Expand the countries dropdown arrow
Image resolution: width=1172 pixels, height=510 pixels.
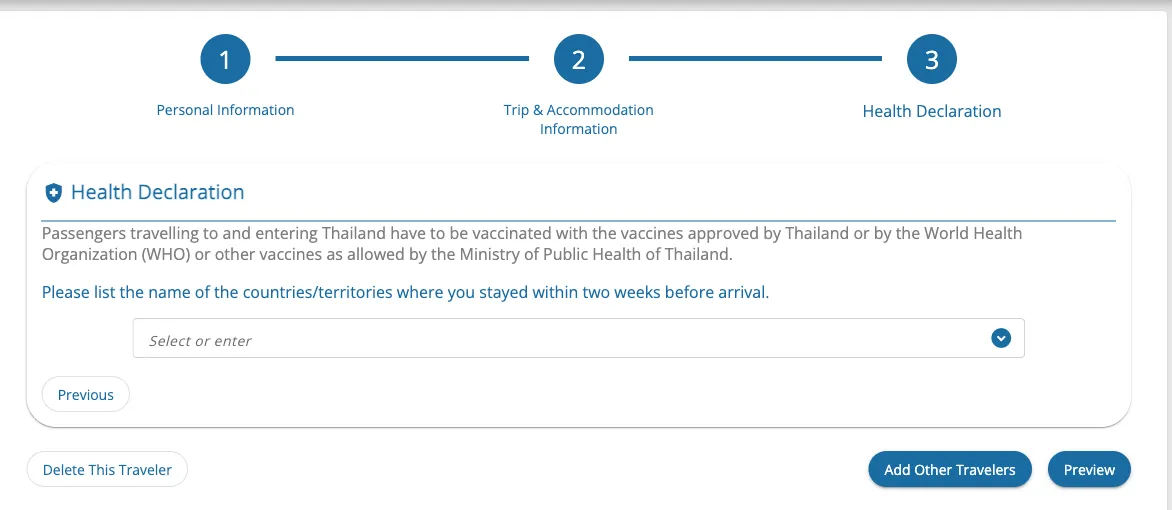pyautogui.click(x=1001, y=338)
